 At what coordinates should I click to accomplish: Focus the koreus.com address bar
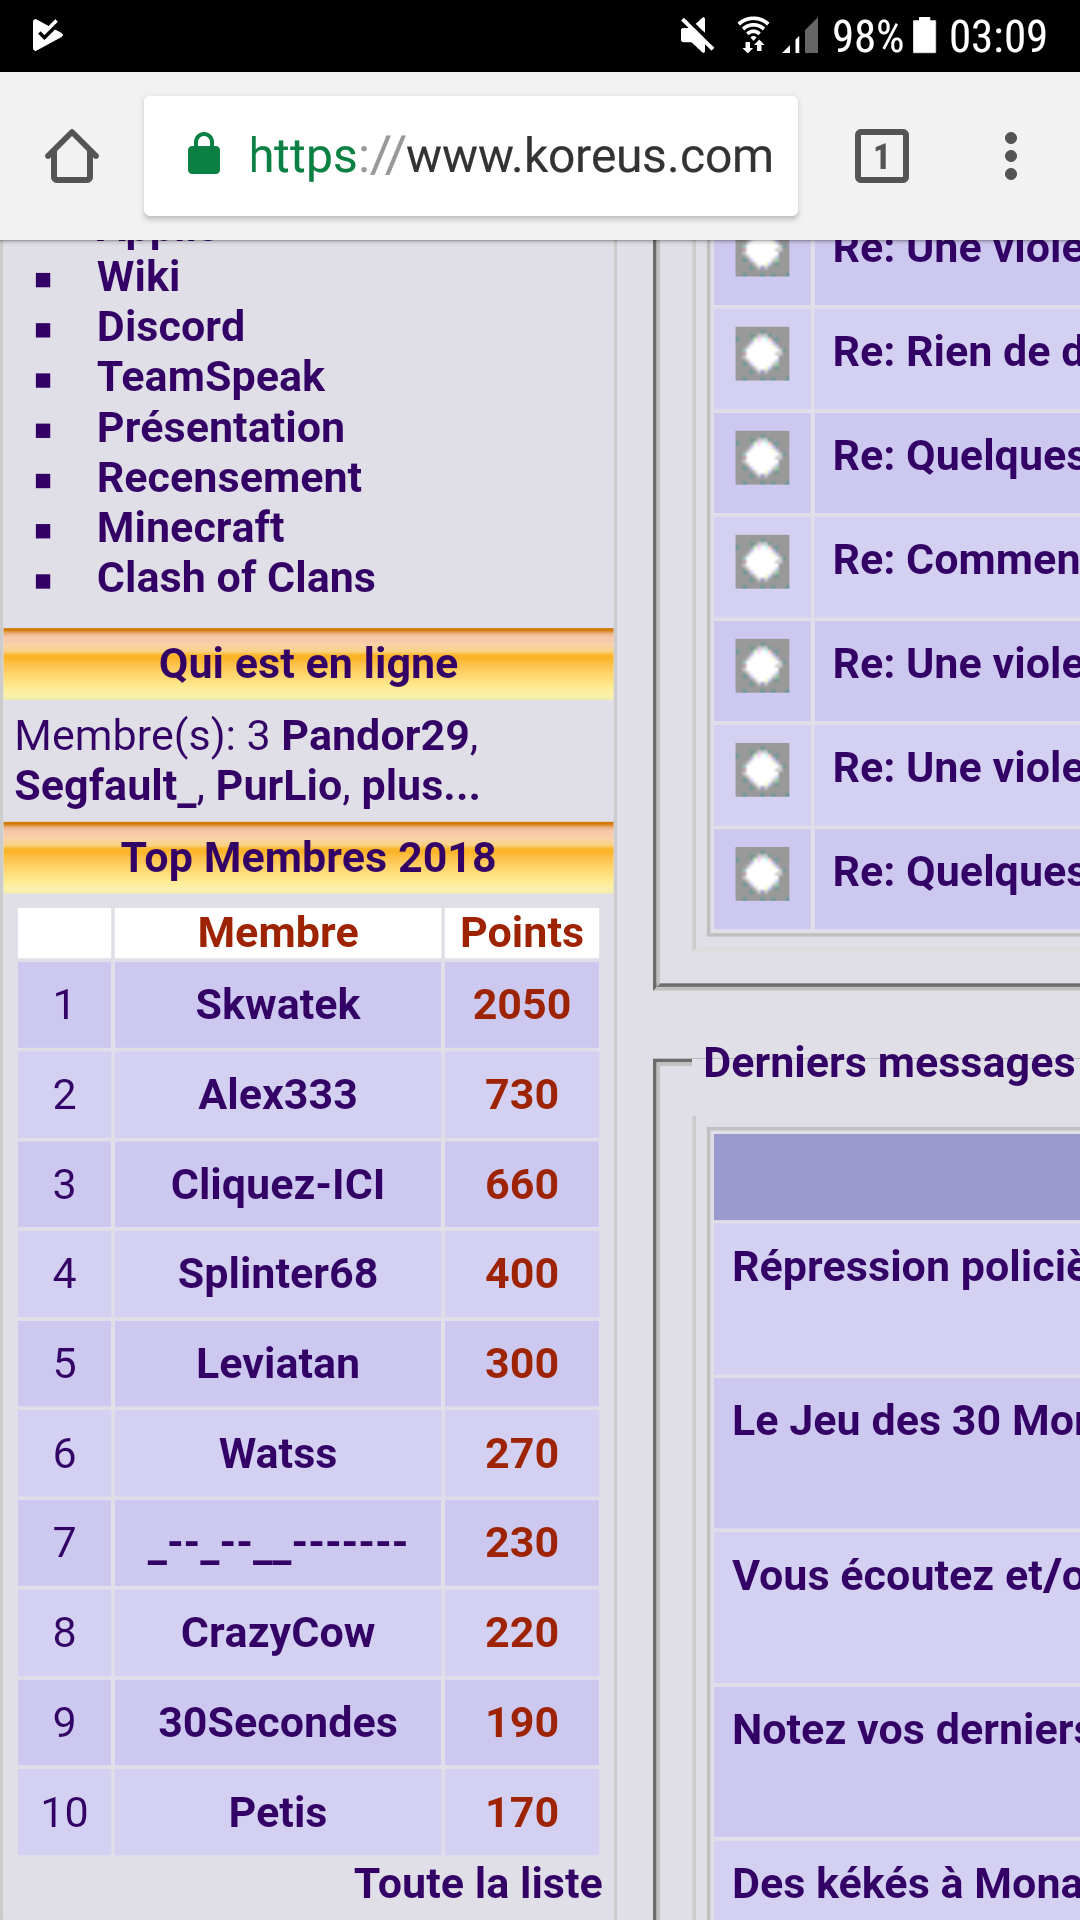pyautogui.click(x=510, y=156)
